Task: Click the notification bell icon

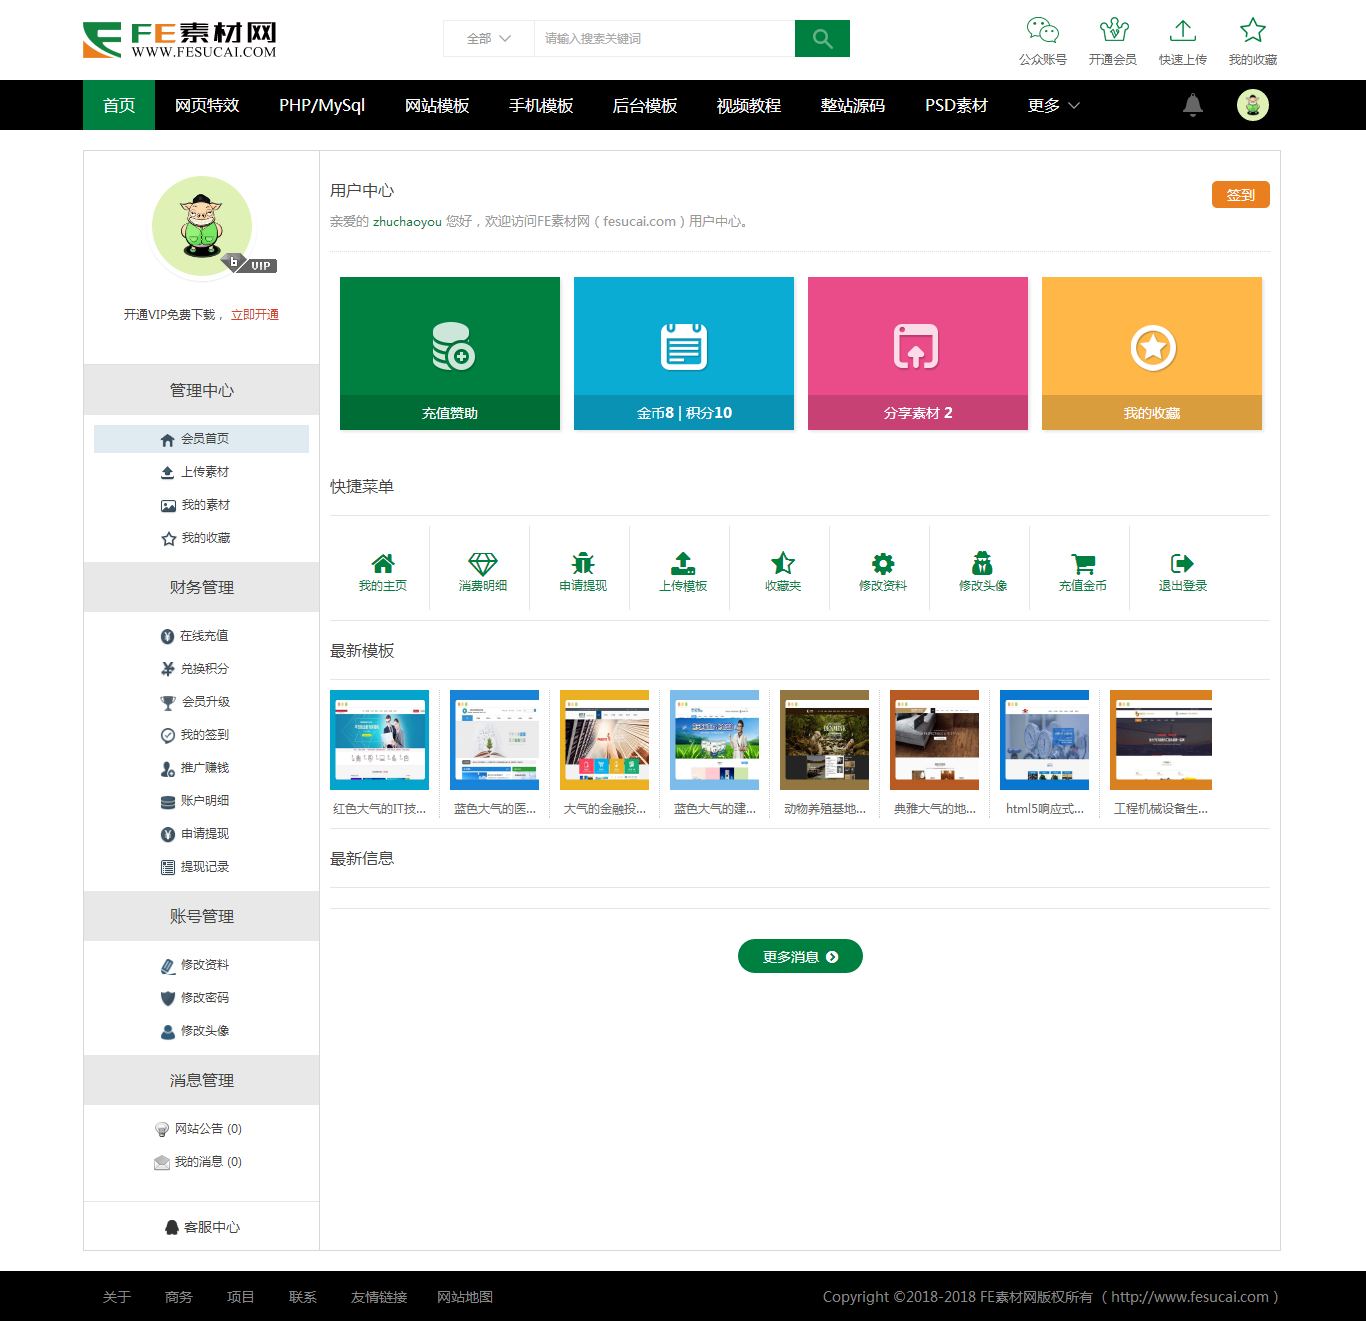Action: (x=1192, y=105)
